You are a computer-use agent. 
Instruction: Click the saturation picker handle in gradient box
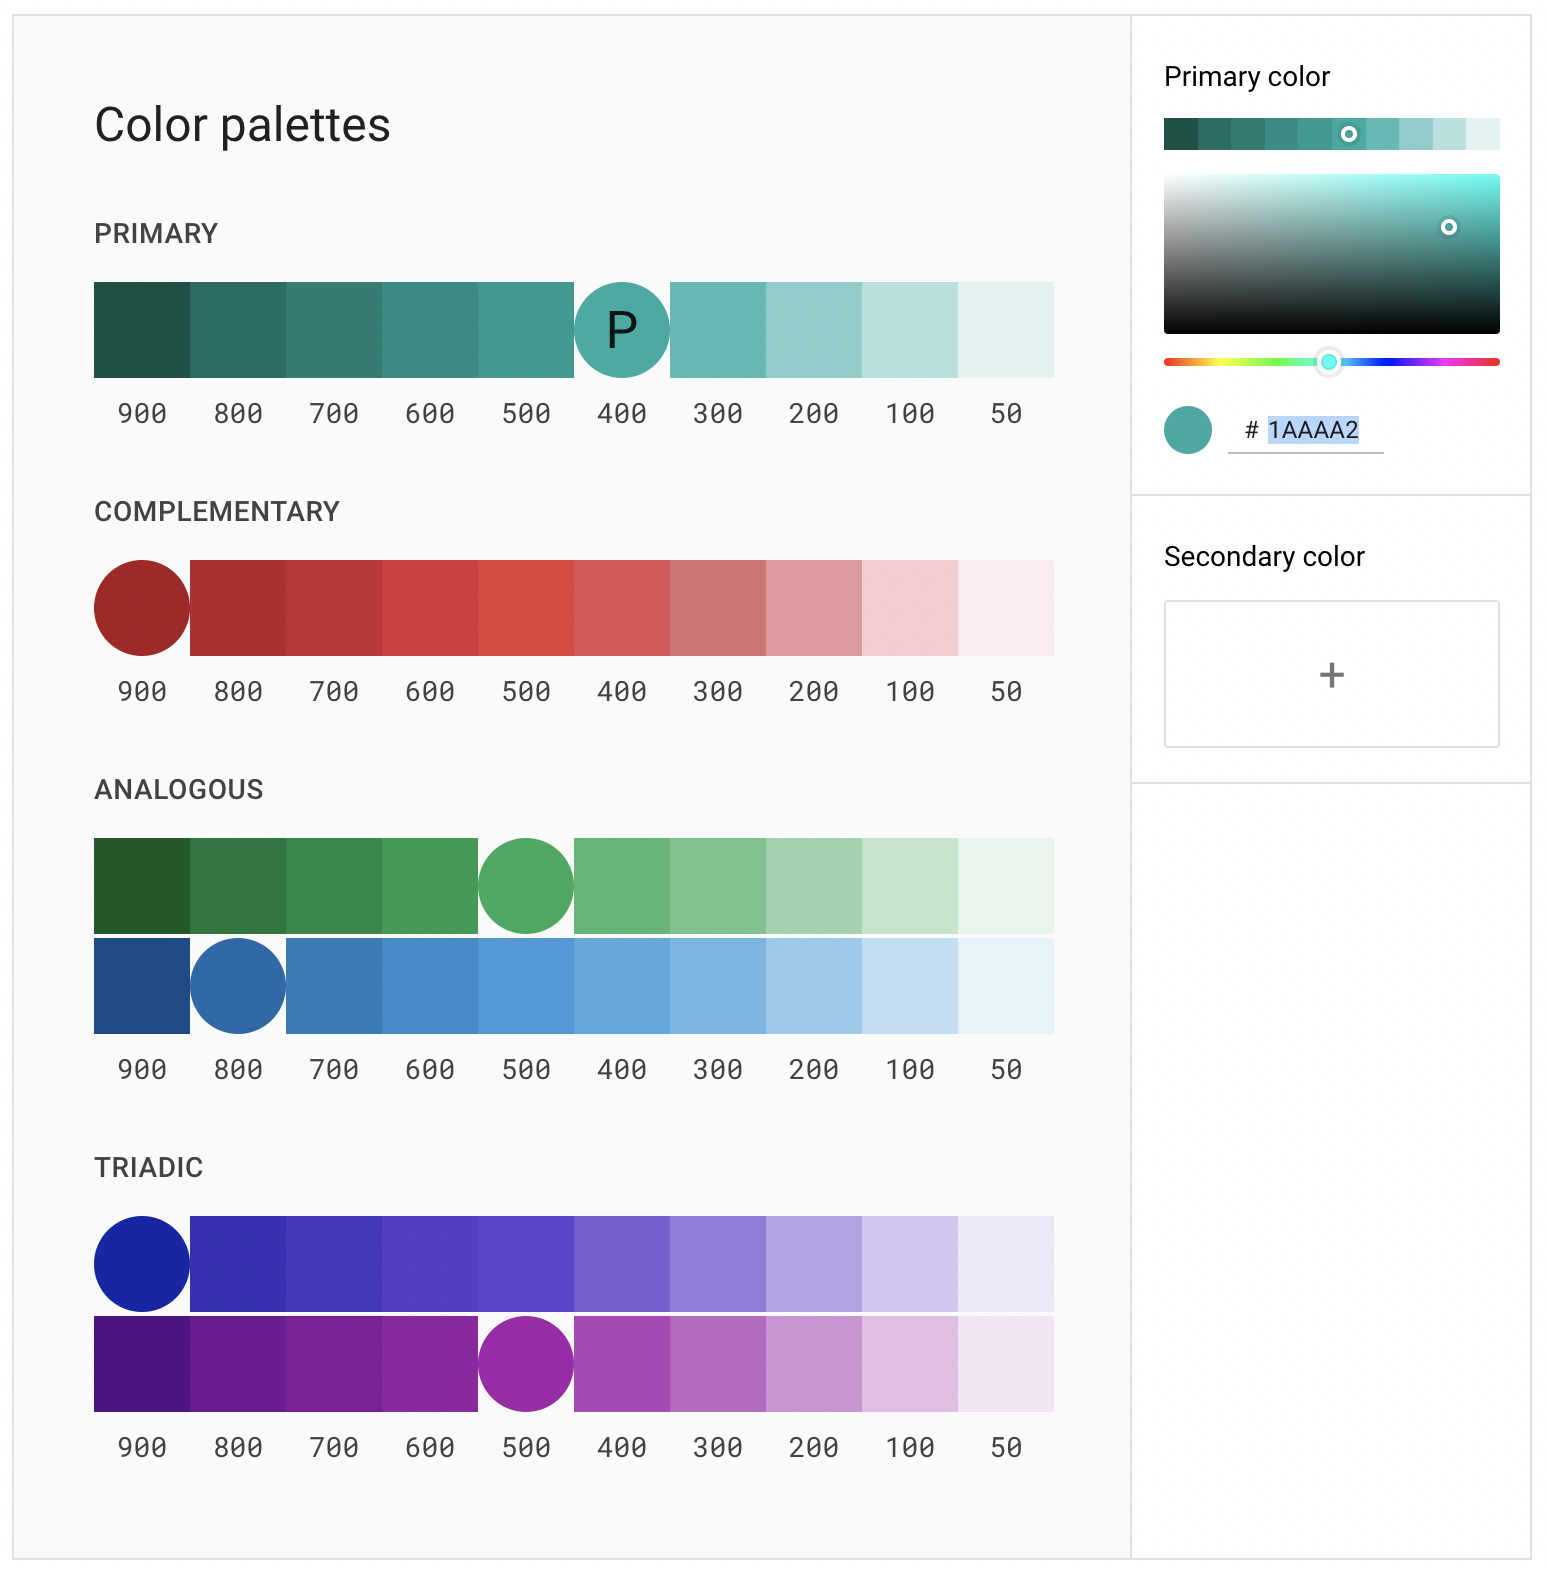(1448, 228)
